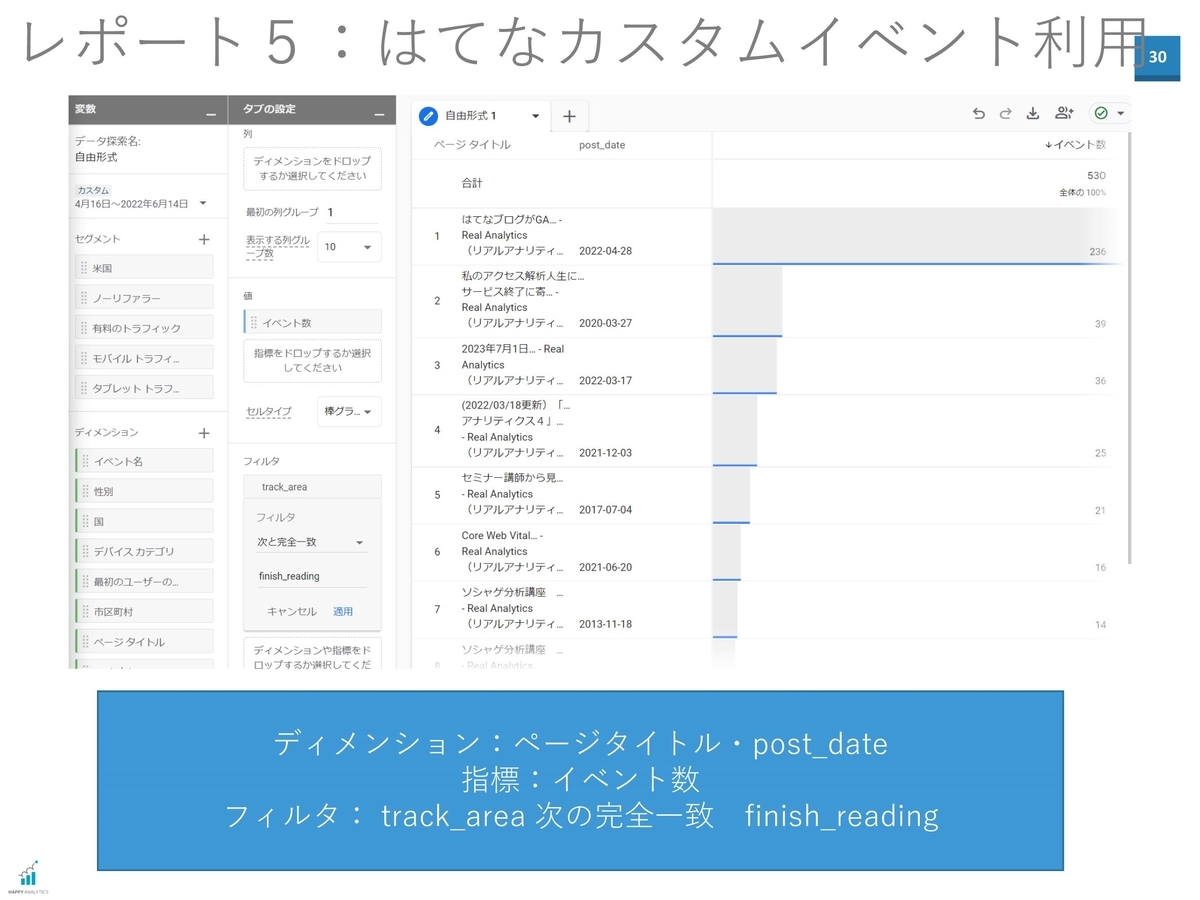Select the 性別 dimension
This screenshot has height=900, width=1200.
(144, 491)
